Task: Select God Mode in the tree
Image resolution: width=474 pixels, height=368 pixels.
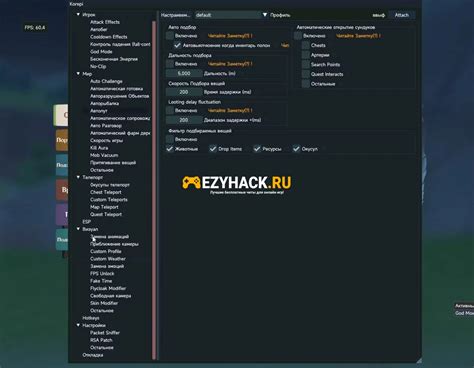Action: (x=101, y=52)
